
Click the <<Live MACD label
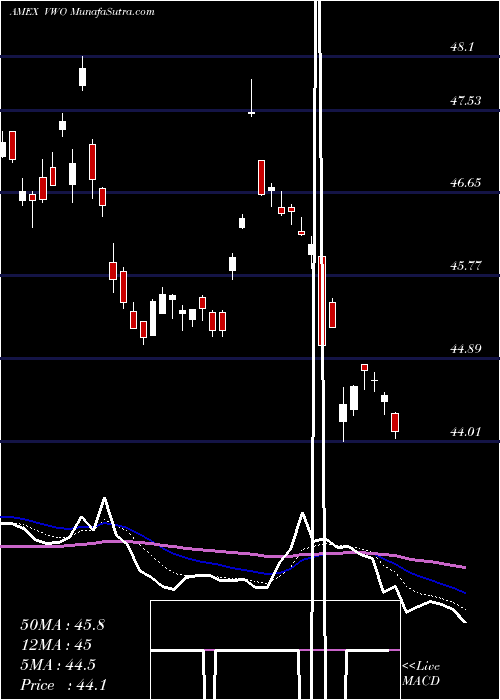click(421, 674)
